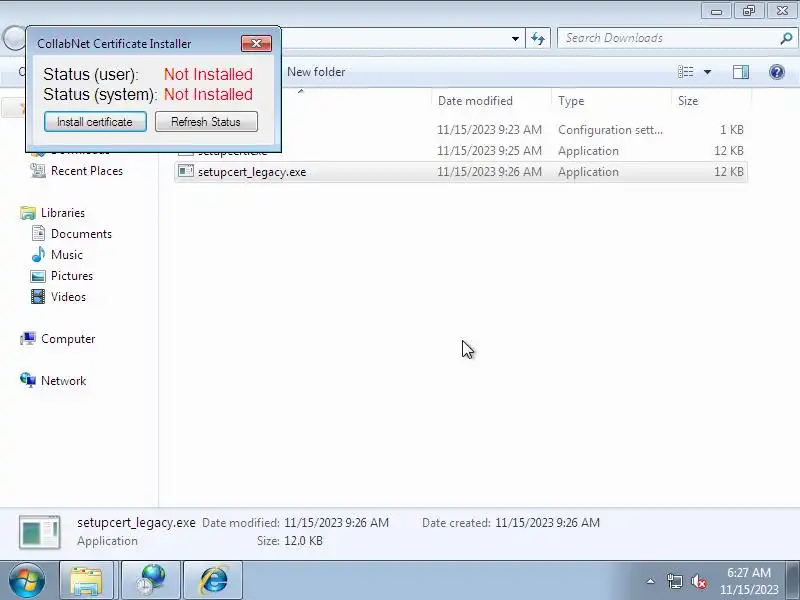Screen dimensions: 800x600
Task: Click the Show desktop strip
Action: pos(794,581)
